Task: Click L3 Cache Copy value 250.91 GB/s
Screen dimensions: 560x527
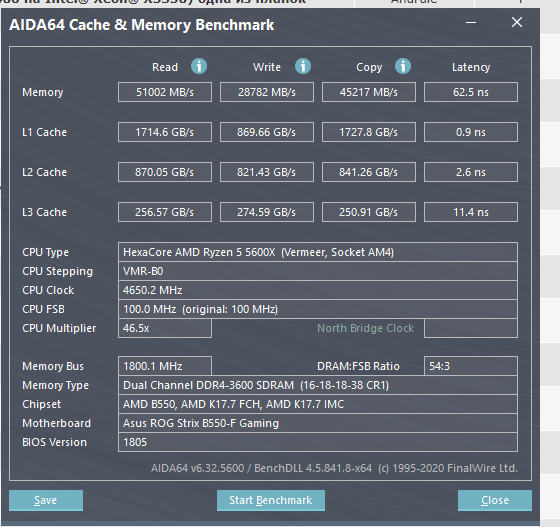Action: point(369,212)
